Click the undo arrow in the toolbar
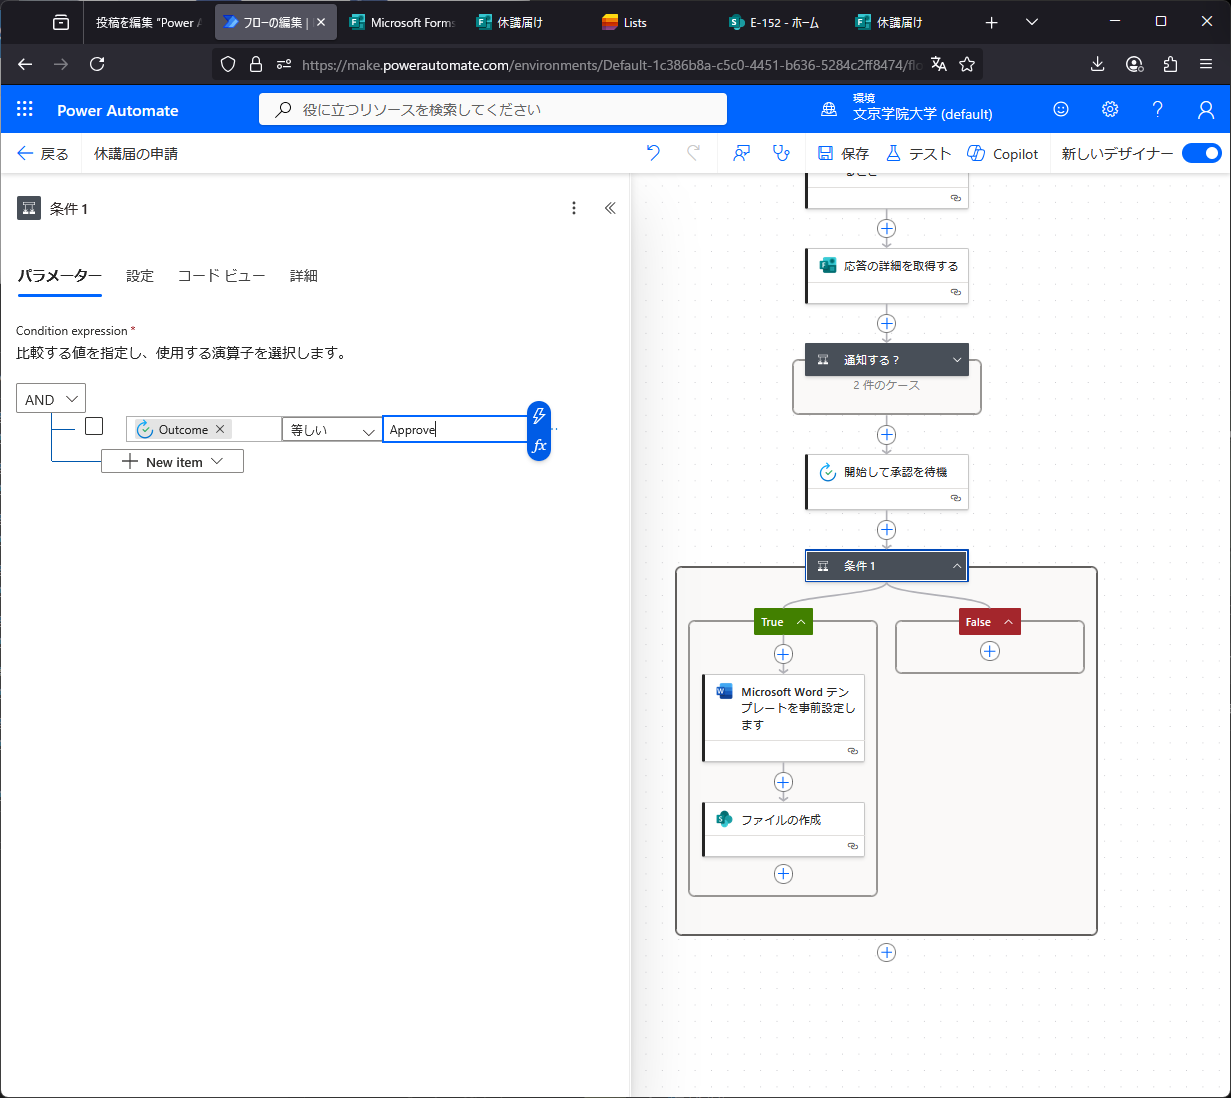The width and height of the screenshot is (1231, 1098). [x=653, y=153]
